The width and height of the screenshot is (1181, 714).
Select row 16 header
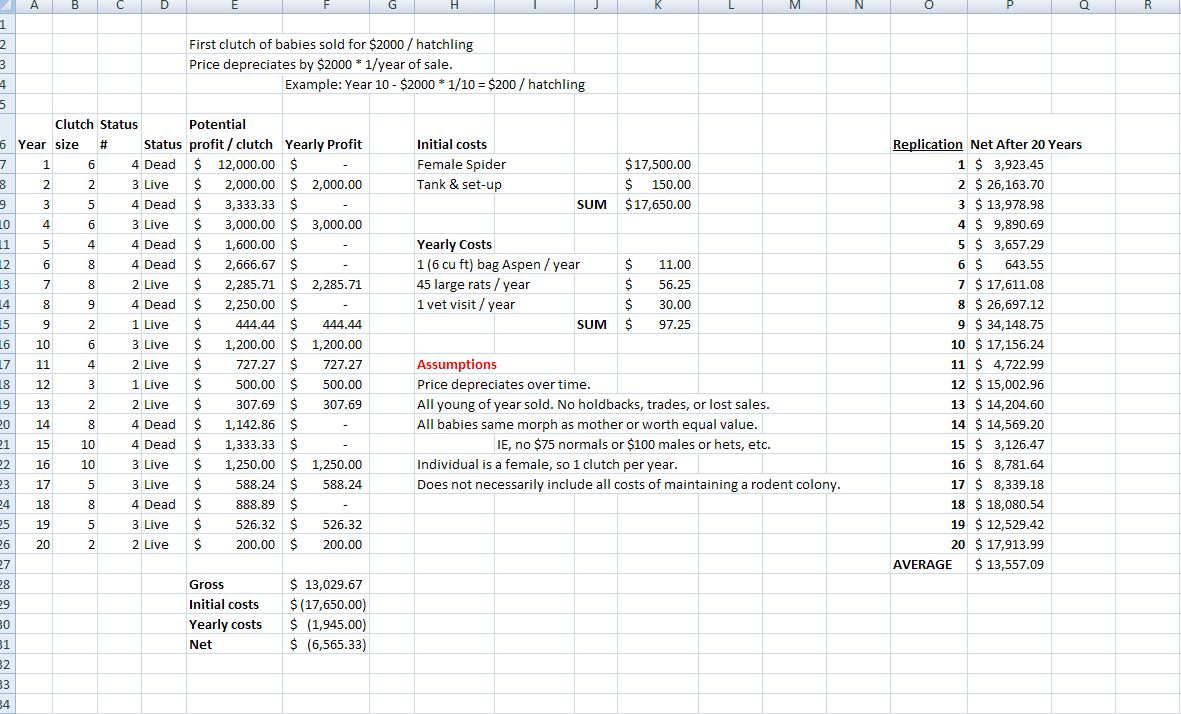(7, 344)
